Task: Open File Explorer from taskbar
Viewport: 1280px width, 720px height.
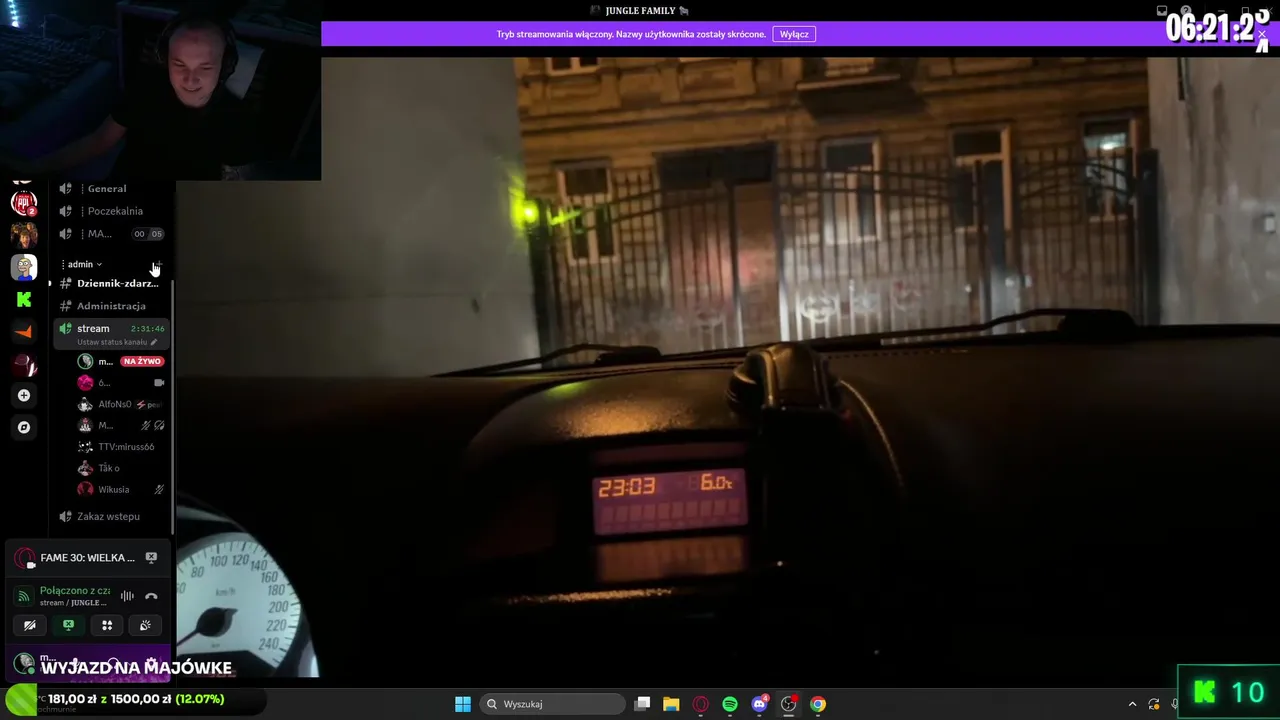Action: point(671,704)
